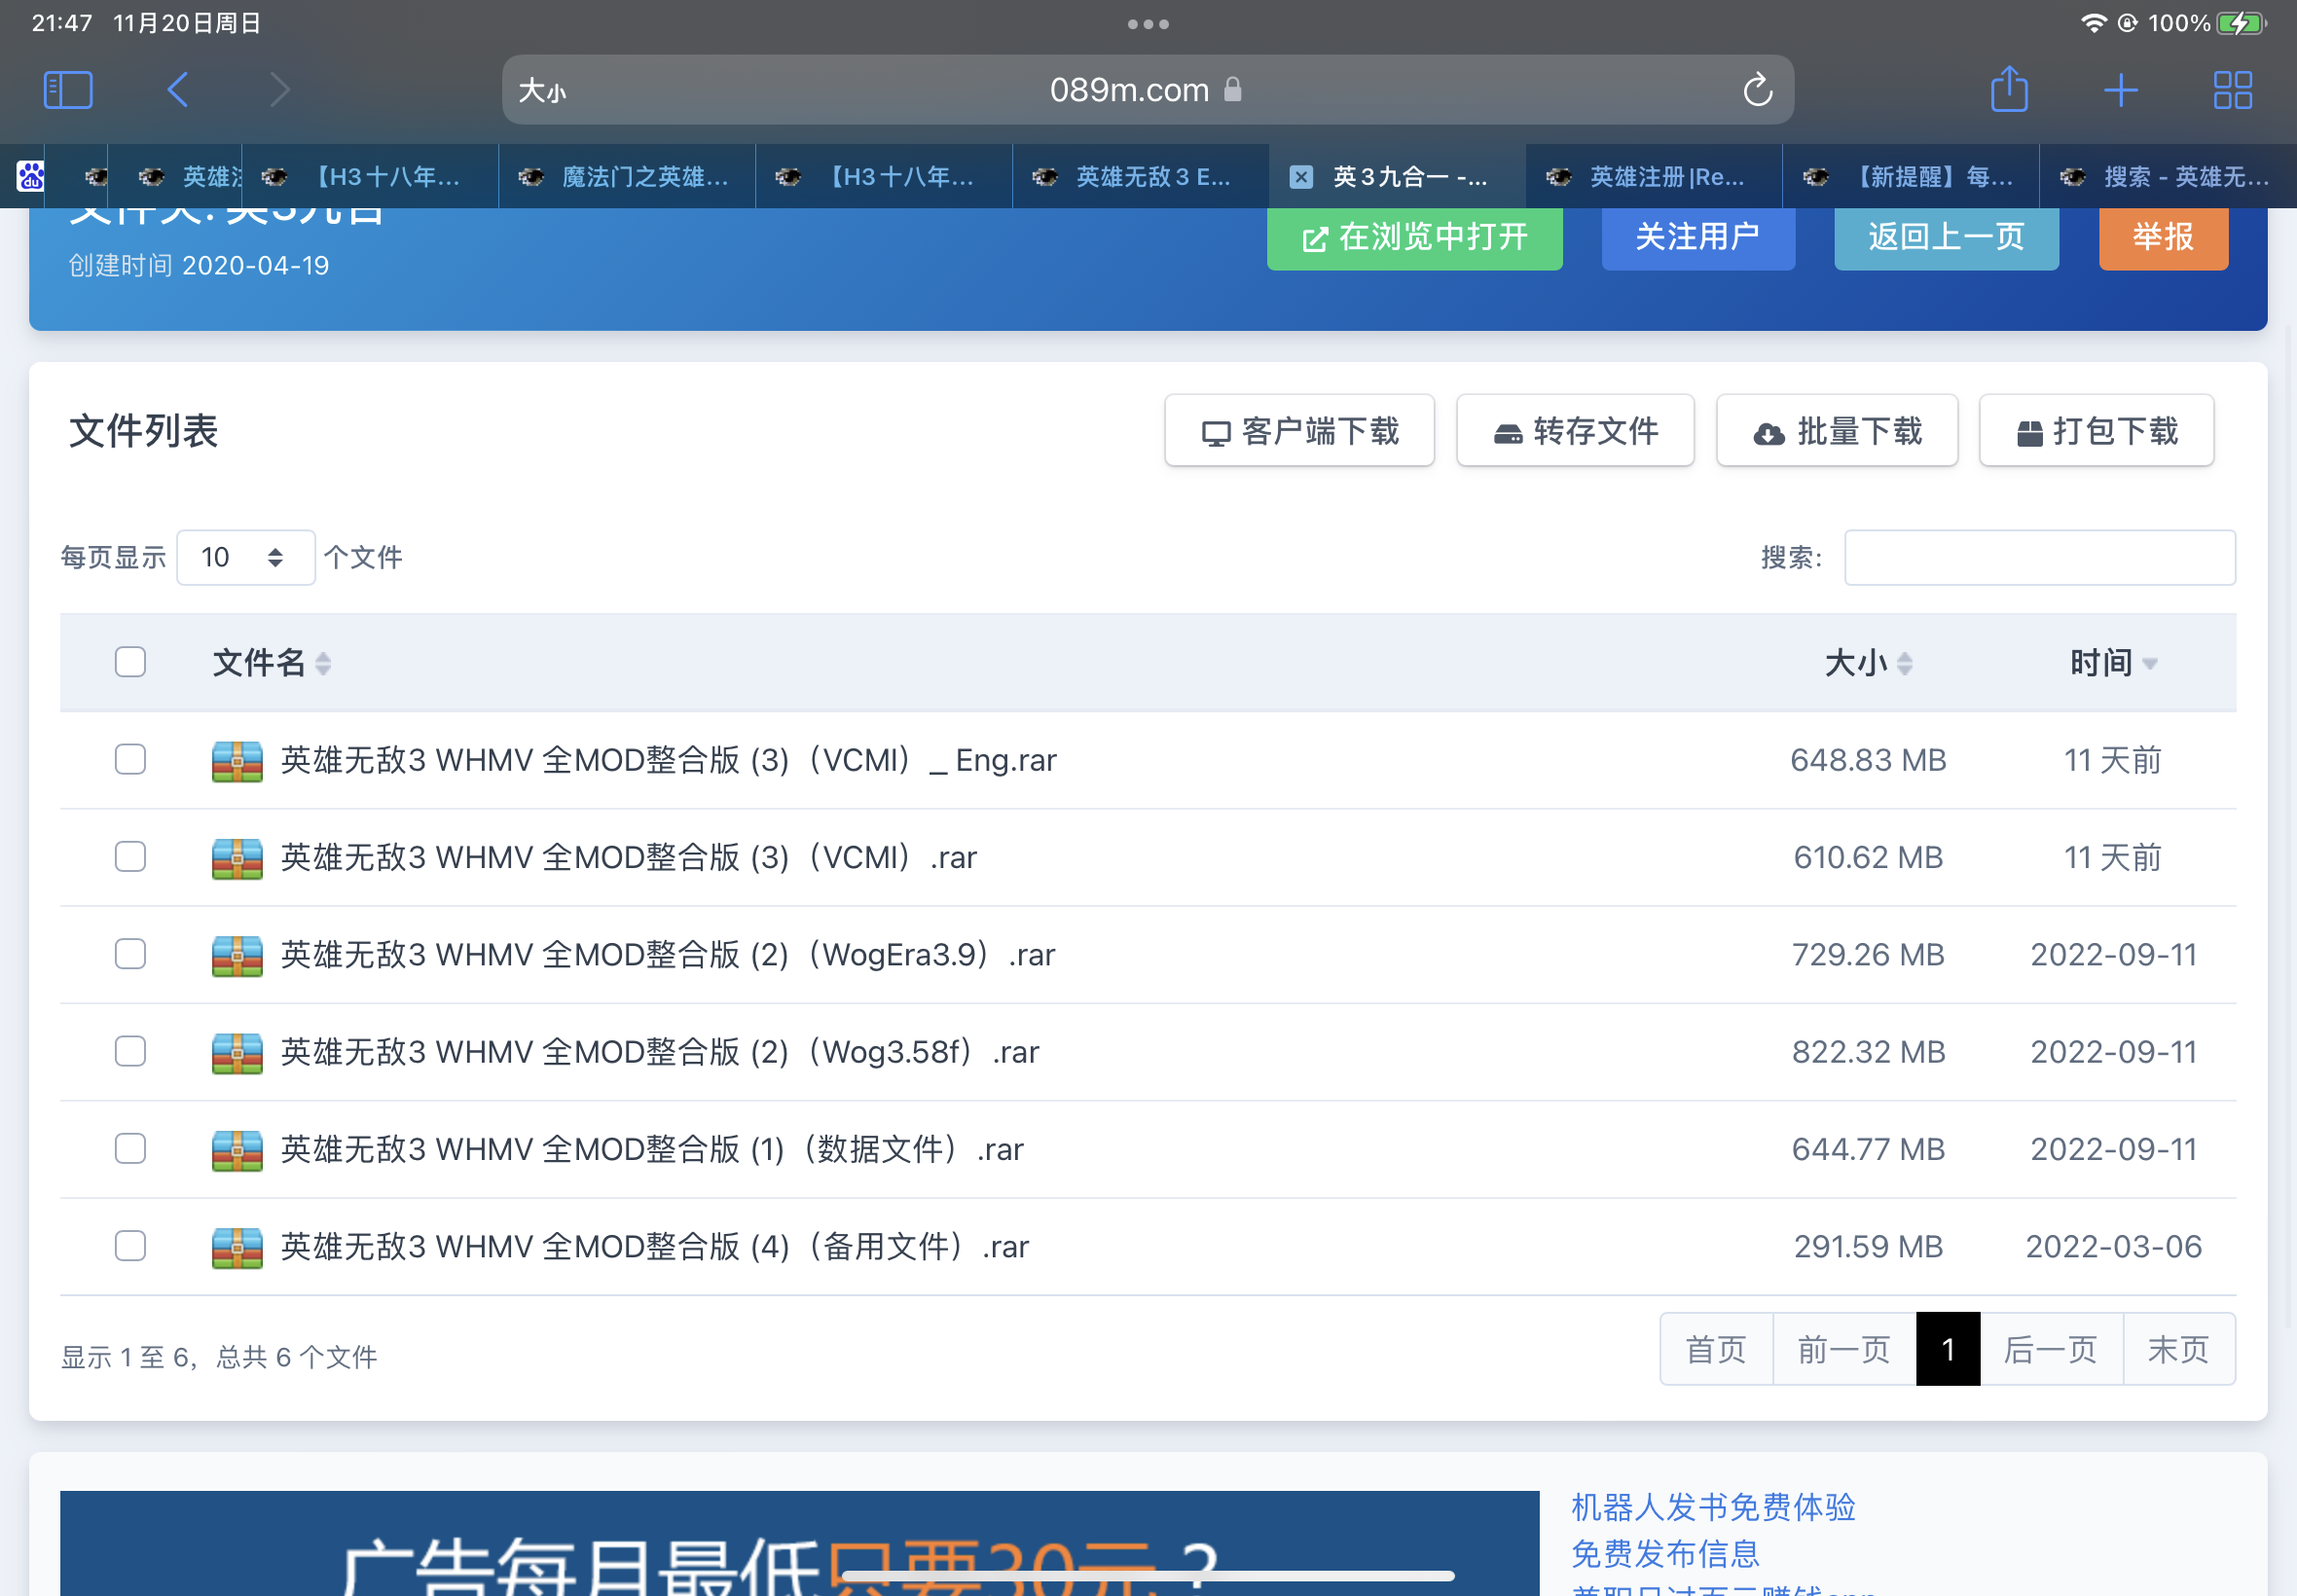Viewport: 2297px width, 1596px height.
Task: Click the rar icon of VCMI _ Eng.rar
Action: tap(237, 761)
